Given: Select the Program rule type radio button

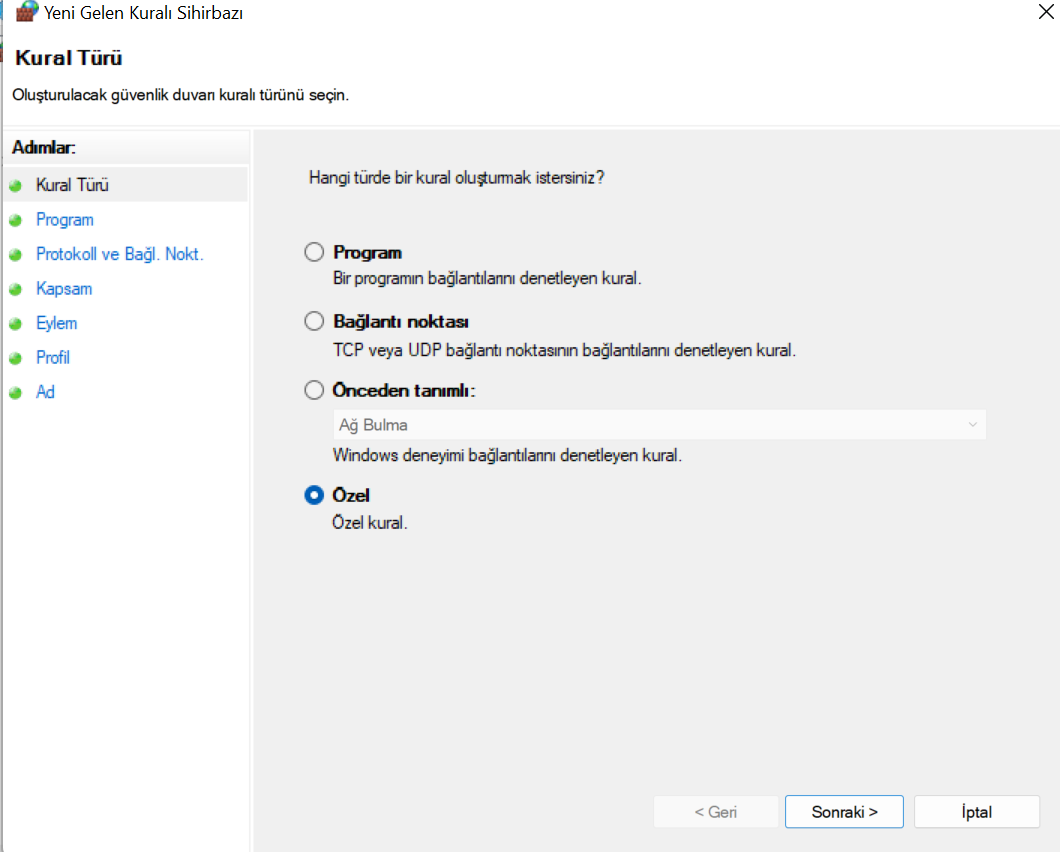Looking at the screenshot, I should click(x=314, y=253).
